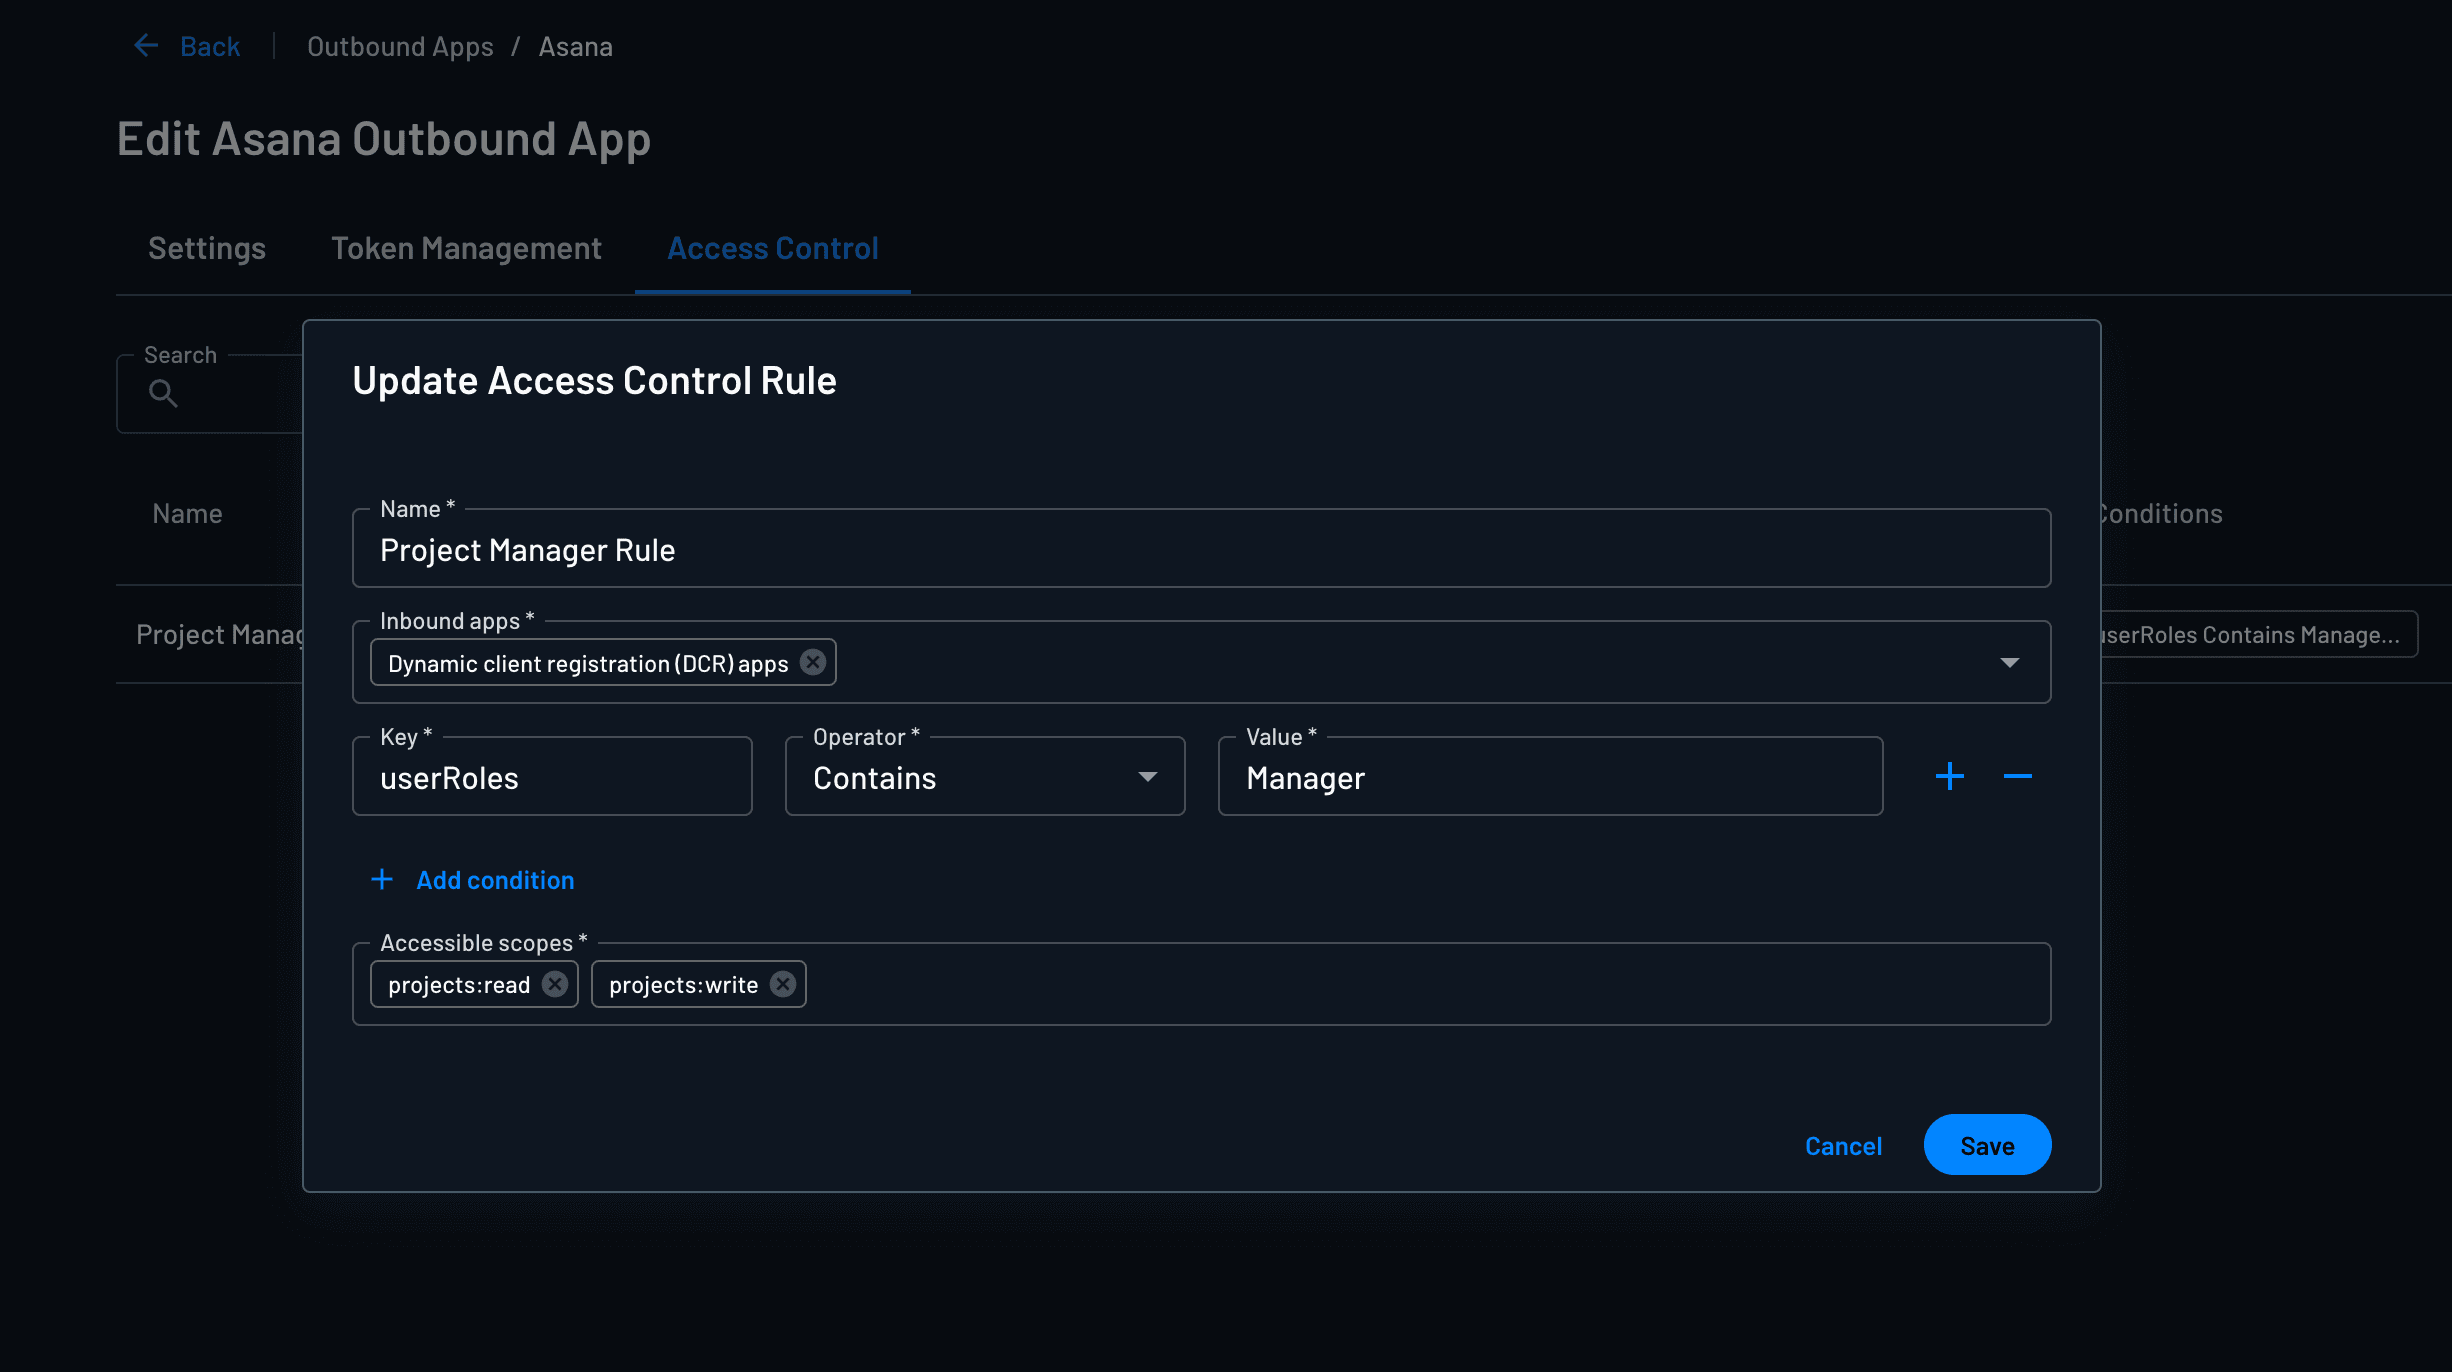This screenshot has width=2452, height=1372.
Task: Click the projects:write scope label
Action: tap(684, 985)
